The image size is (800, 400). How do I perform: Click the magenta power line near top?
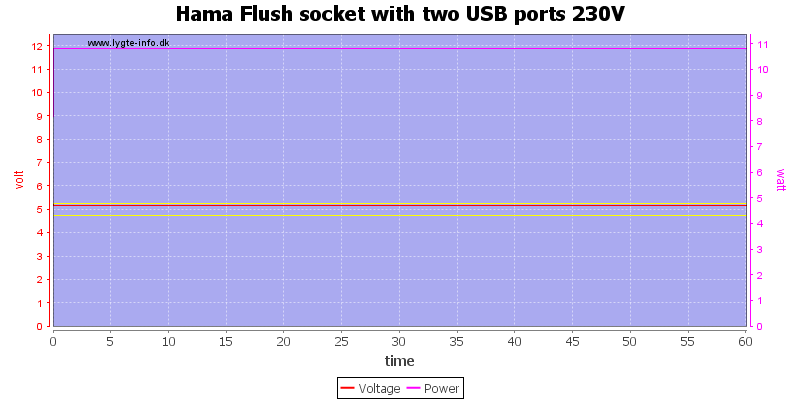tap(399, 48)
